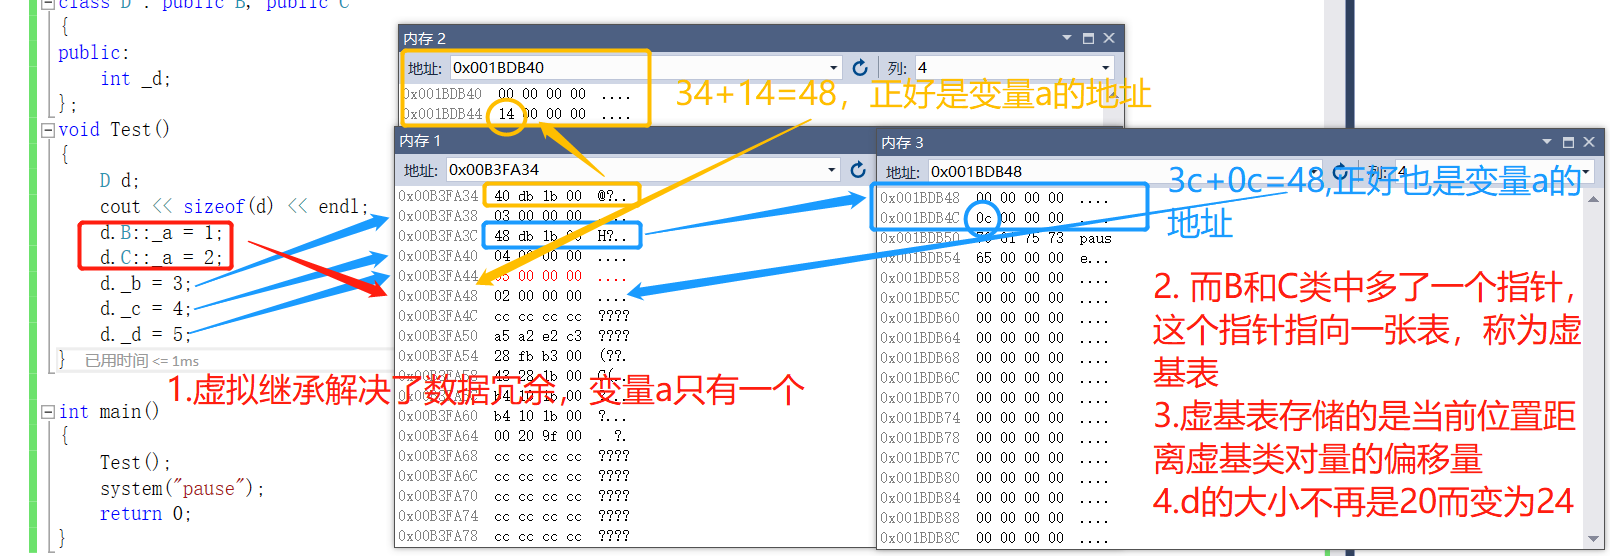
Task: Select row 0x001BDB50 in 内存 3
Action: 996,238
